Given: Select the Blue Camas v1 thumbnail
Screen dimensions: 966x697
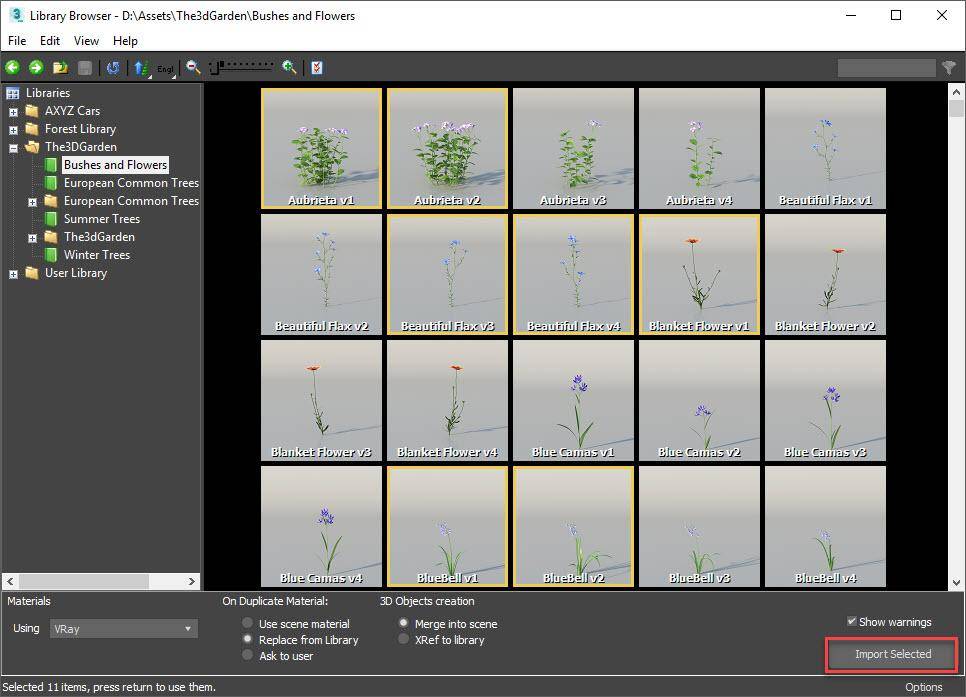Looking at the screenshot, I should 573,400.
